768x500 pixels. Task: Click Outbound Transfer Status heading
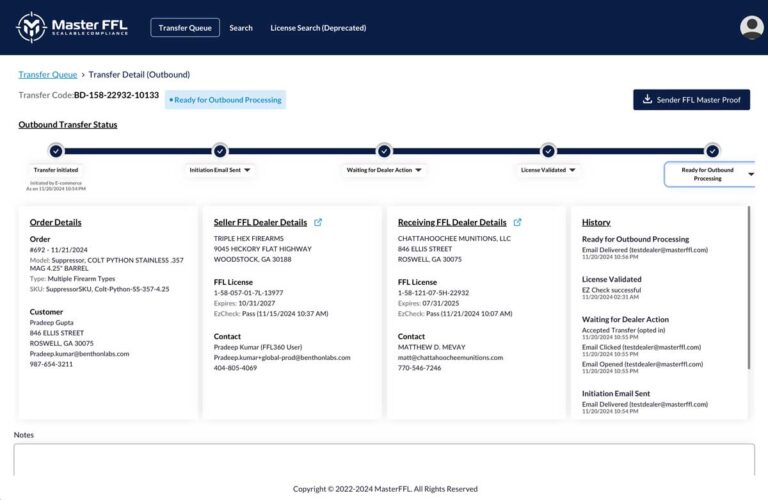pyautogui.click(x=68, y=125)
